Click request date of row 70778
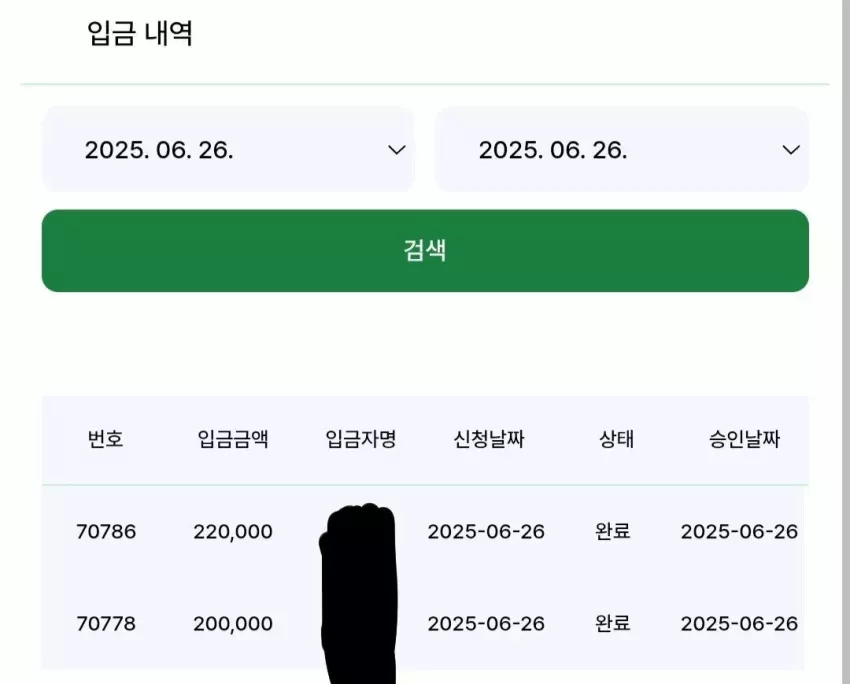Image resolution: width=850 pixels, height=684 pixels. [x=486, y=624]
